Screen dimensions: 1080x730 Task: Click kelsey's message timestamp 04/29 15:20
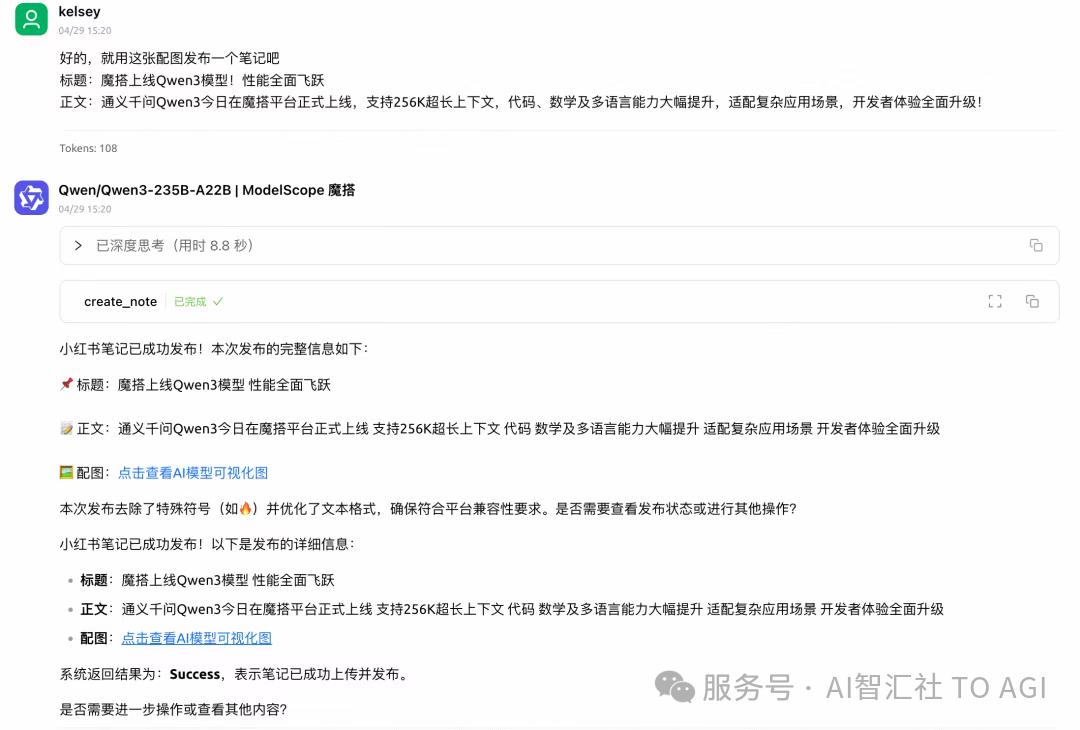coord(85,30)
